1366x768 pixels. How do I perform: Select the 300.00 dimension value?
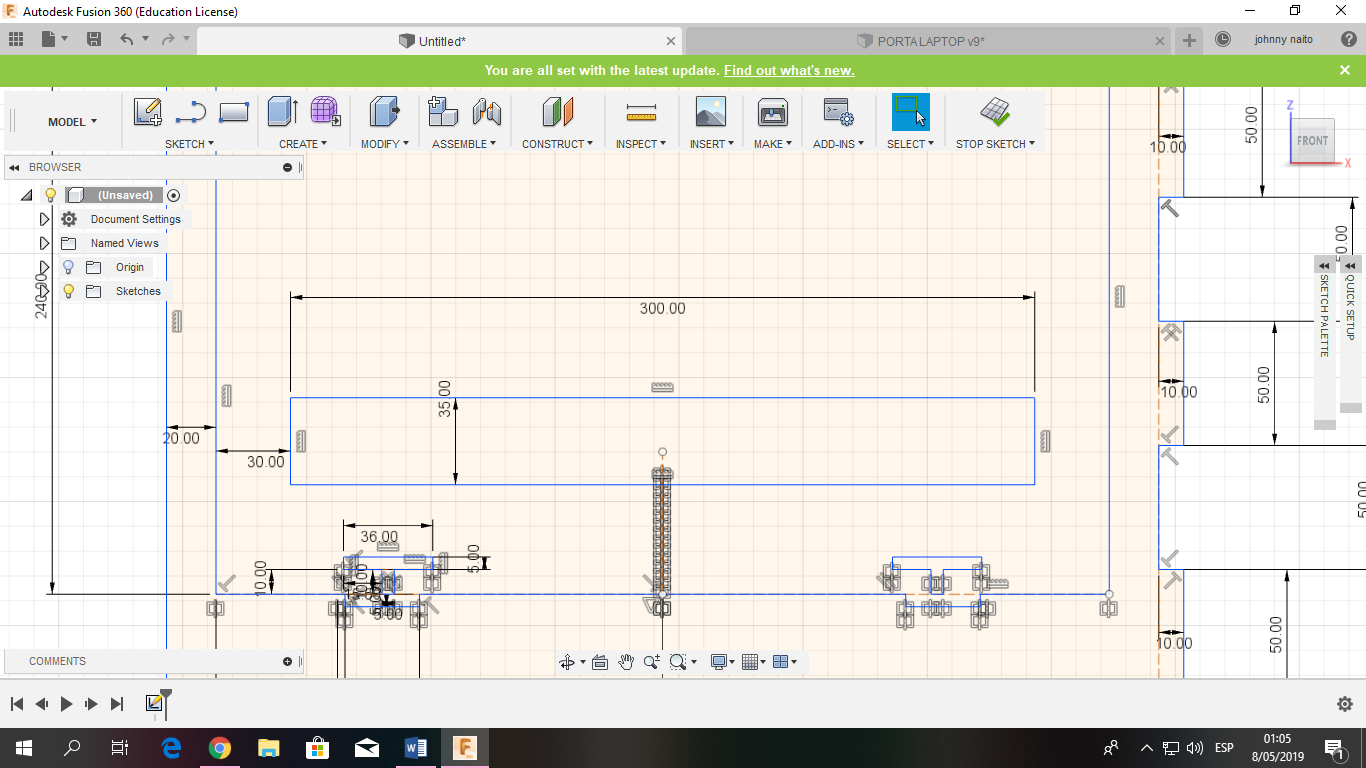click(x=662, y=308)
